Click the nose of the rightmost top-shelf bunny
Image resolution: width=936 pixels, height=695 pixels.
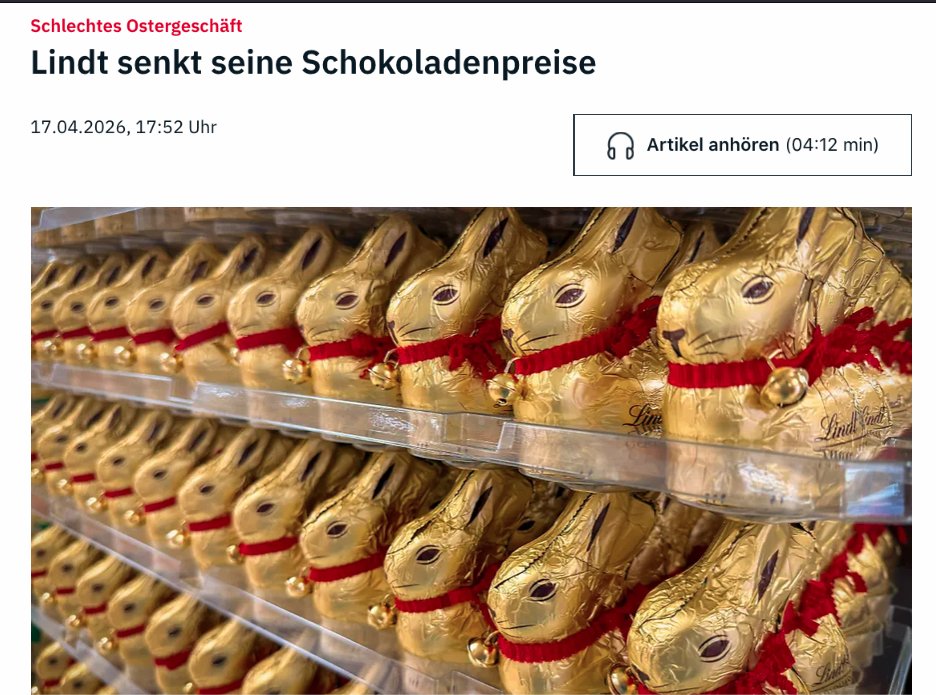point(674,338)
